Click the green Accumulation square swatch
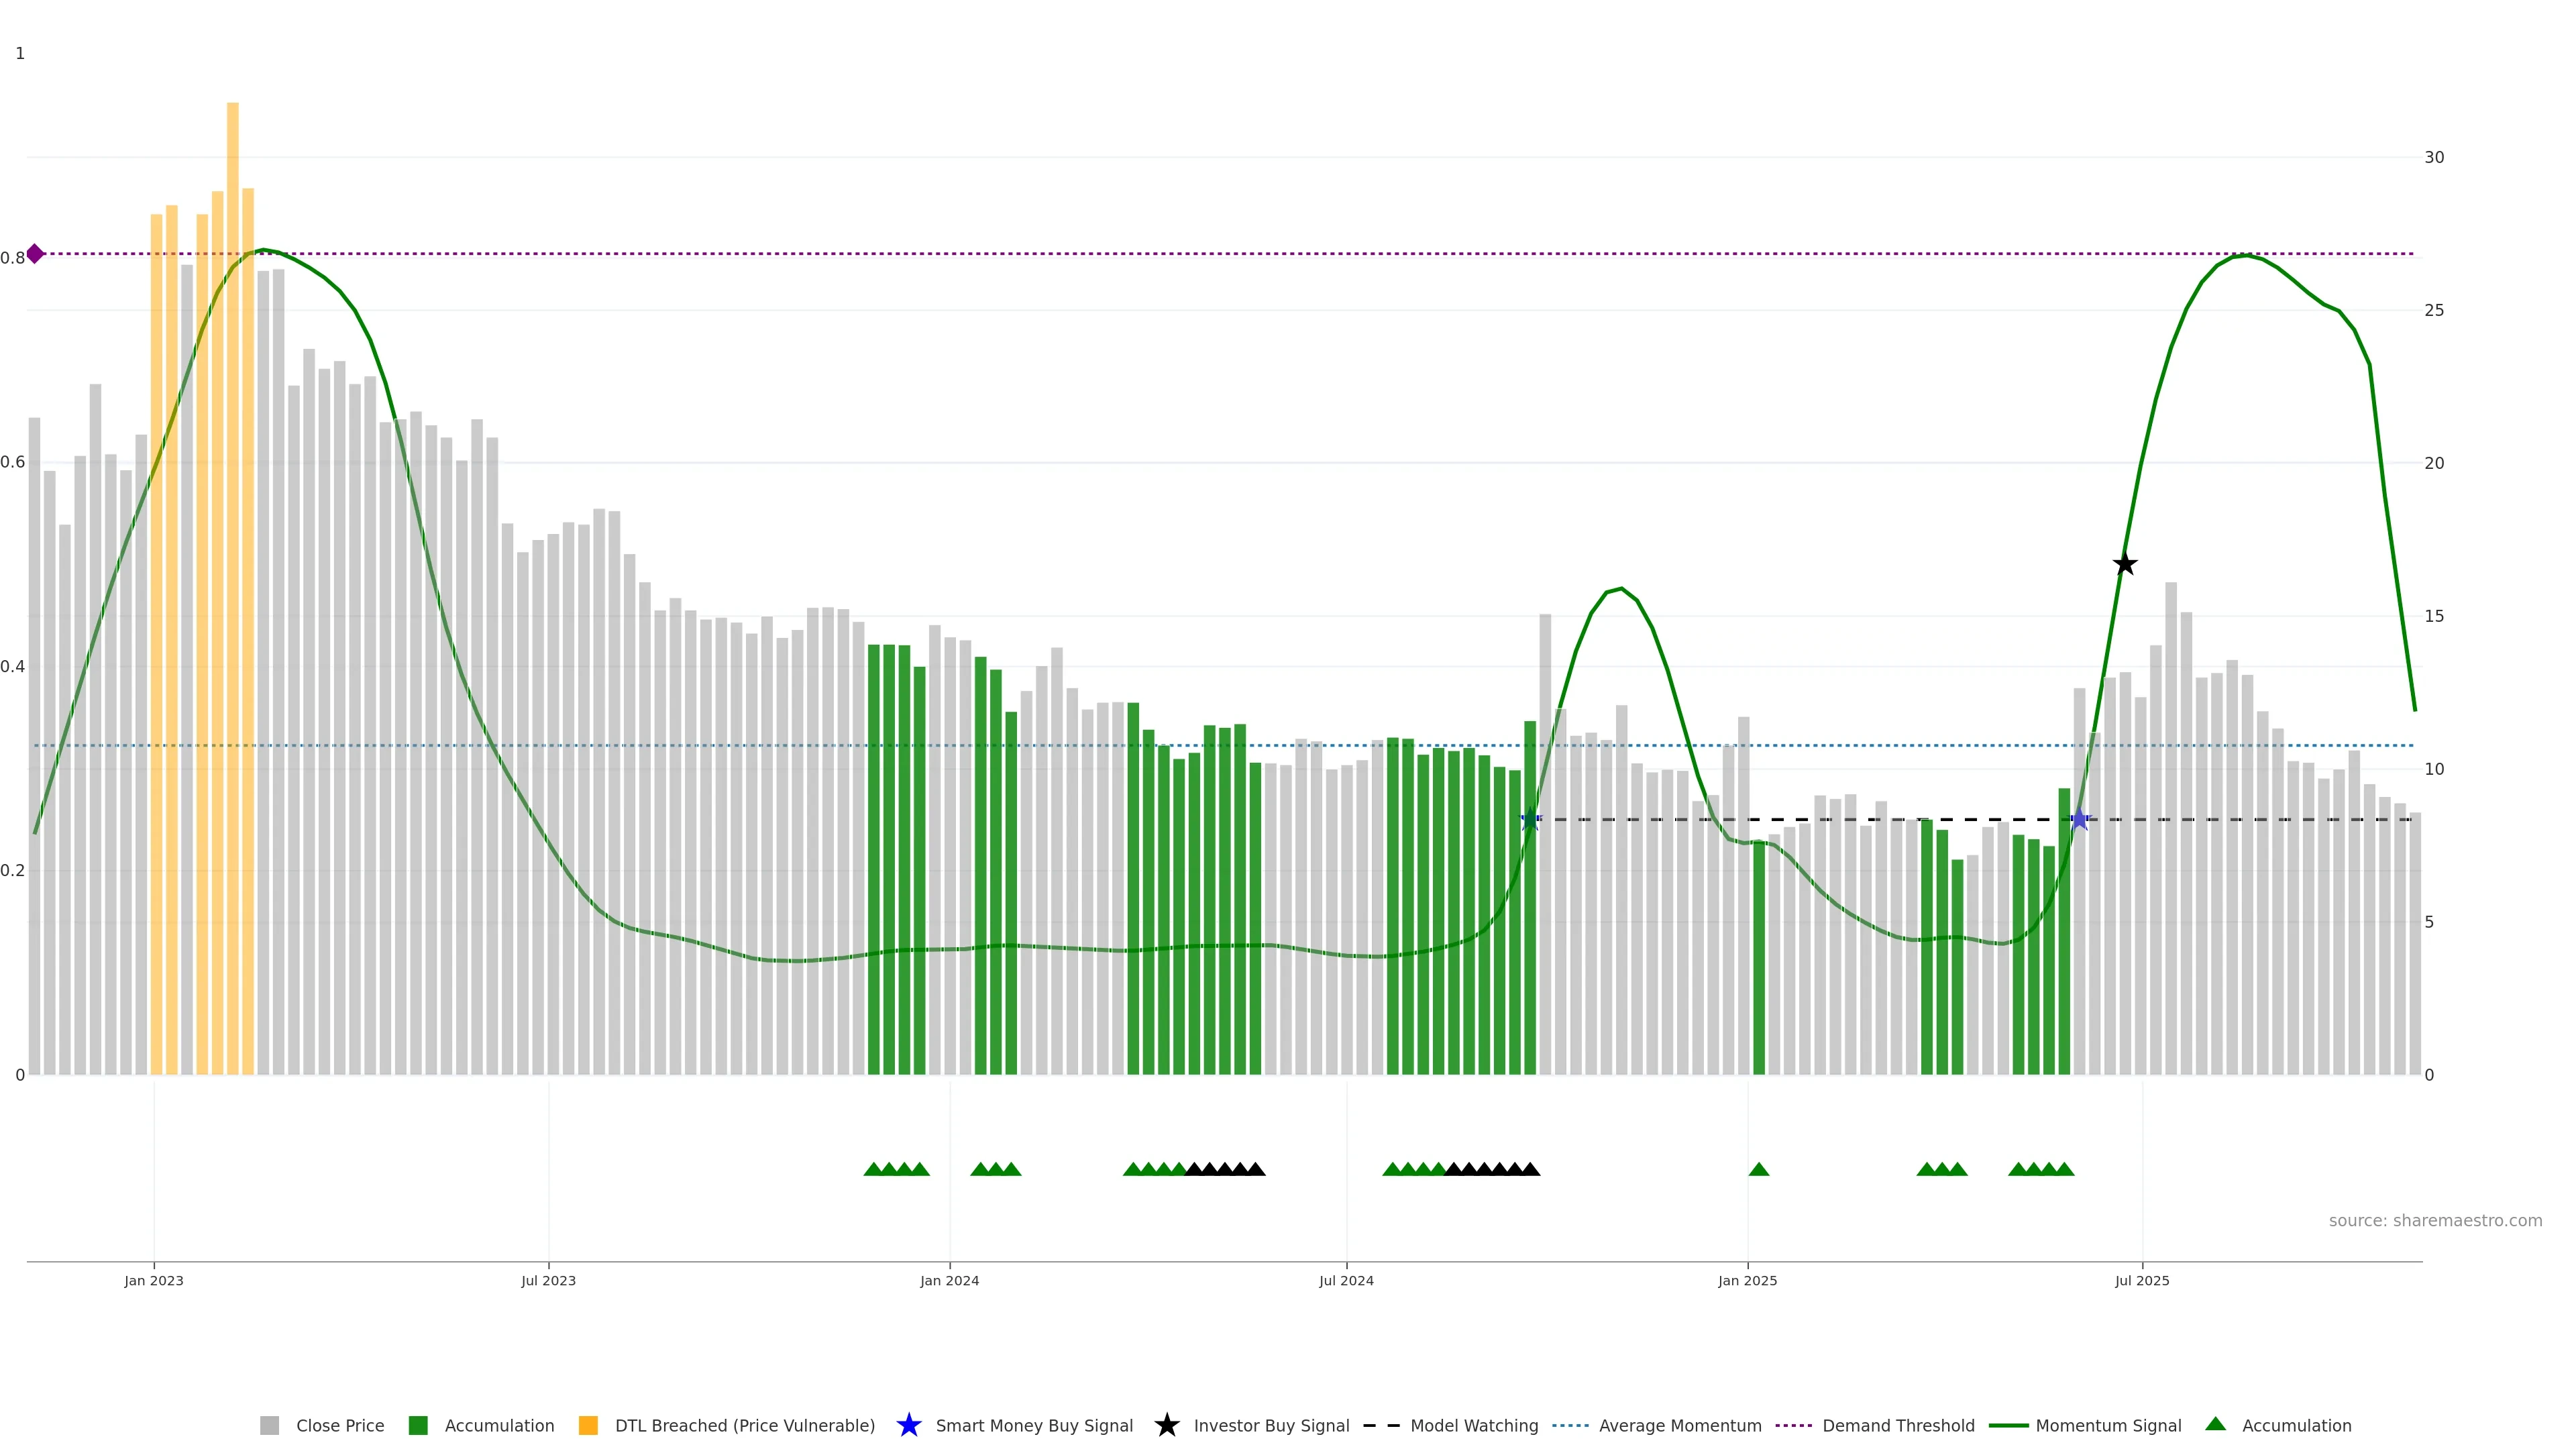The width and height of the screenshot is (2576, 1449). coord(418,1425)
